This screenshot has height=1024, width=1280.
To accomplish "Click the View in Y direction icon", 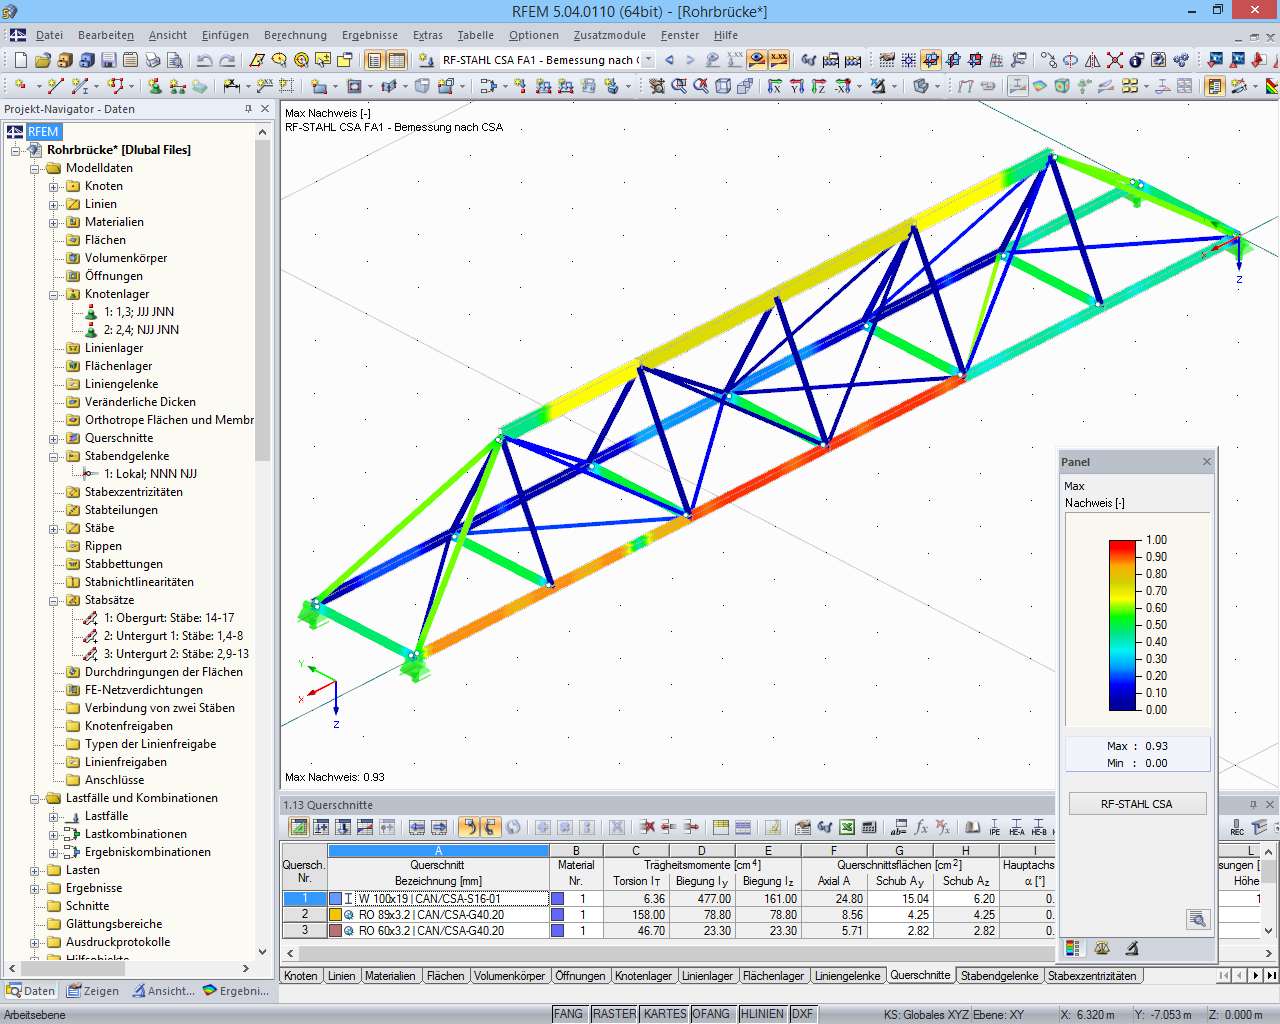I will 797,86.
